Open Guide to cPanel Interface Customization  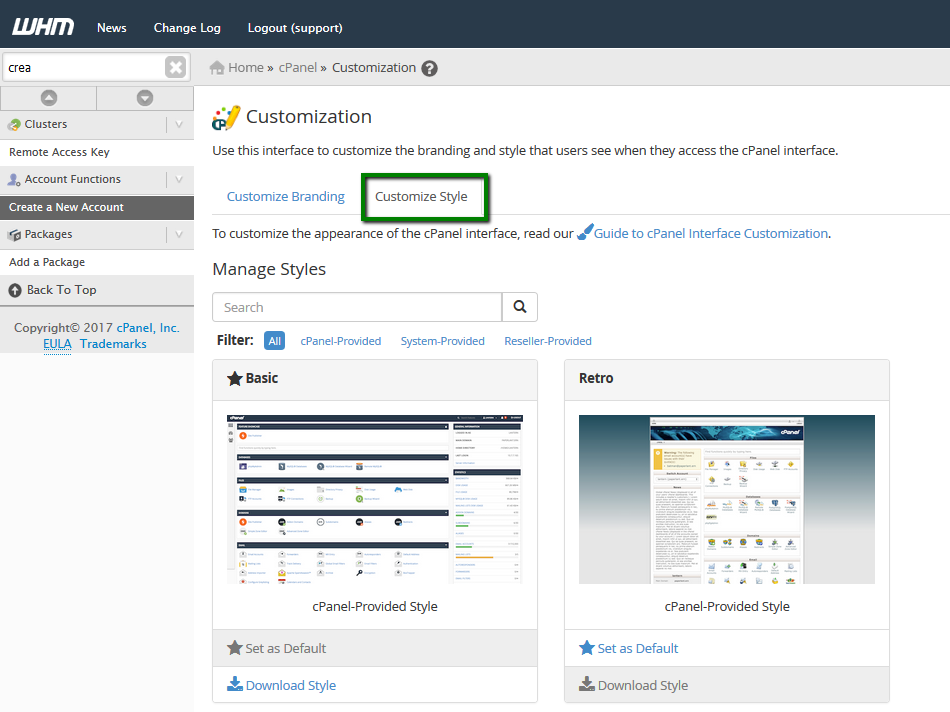pyautogui.click(x=711, y=233)
